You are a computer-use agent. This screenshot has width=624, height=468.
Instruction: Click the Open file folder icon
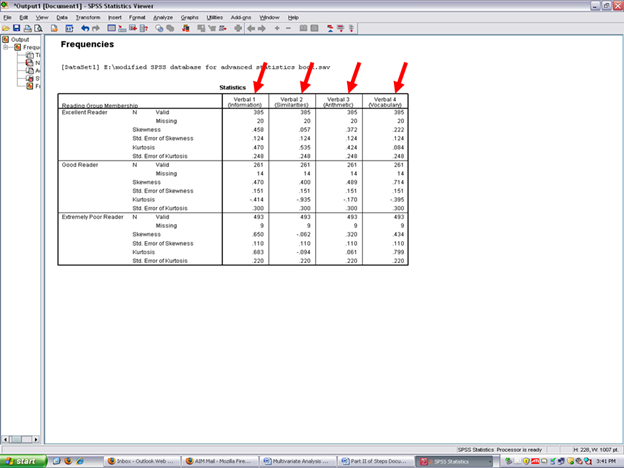6,28
